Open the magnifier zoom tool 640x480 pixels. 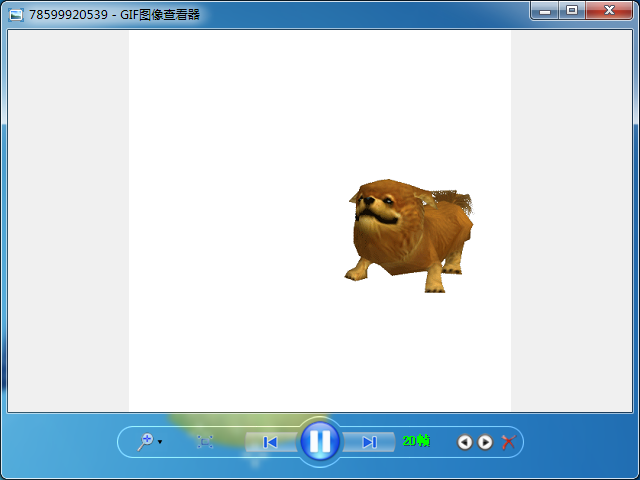[145, 442]
